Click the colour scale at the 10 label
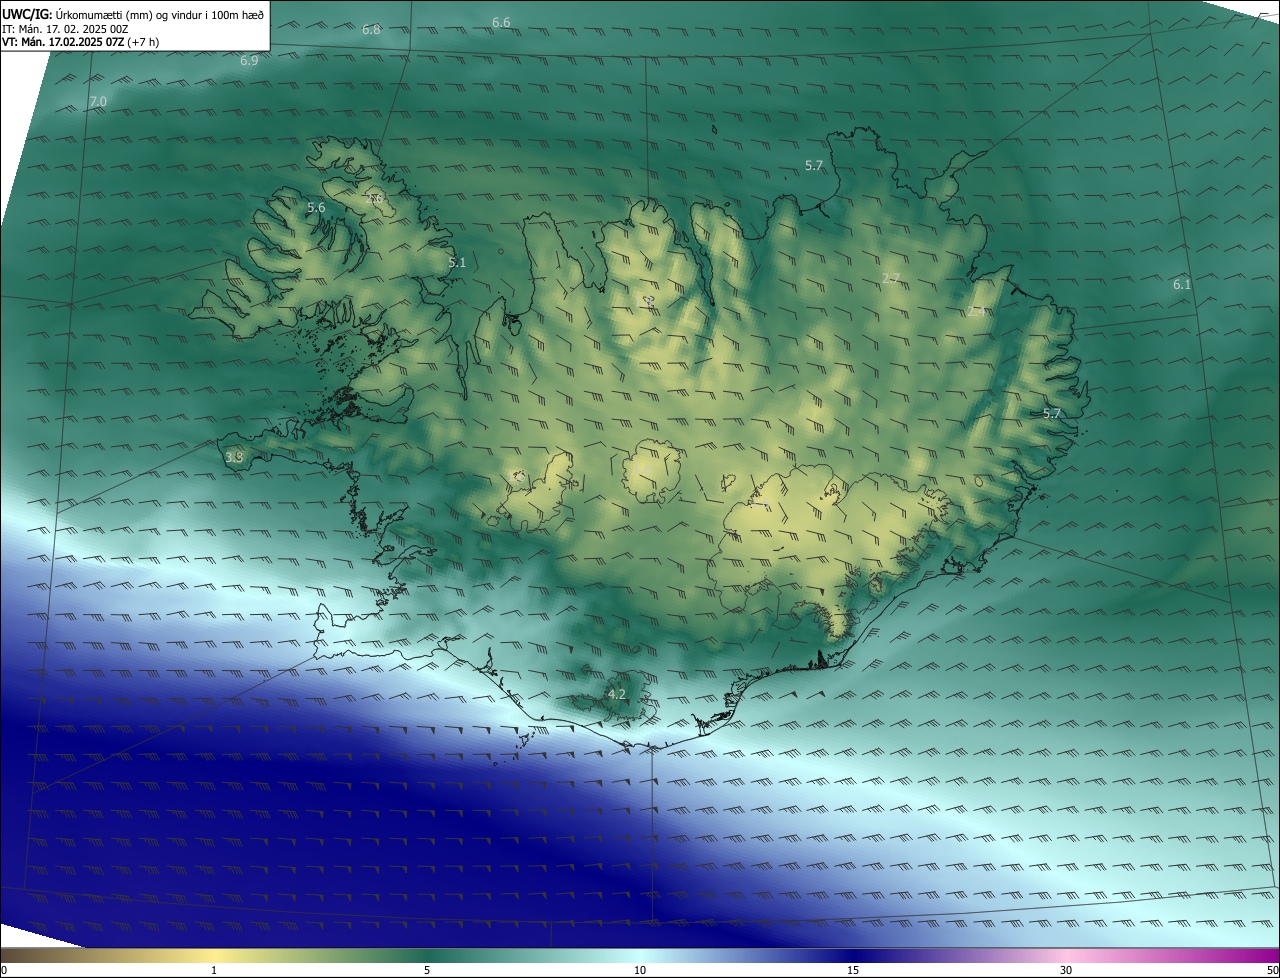This screenshot has height=978, width=1280. pyautogui.click(x=640, y=970)
